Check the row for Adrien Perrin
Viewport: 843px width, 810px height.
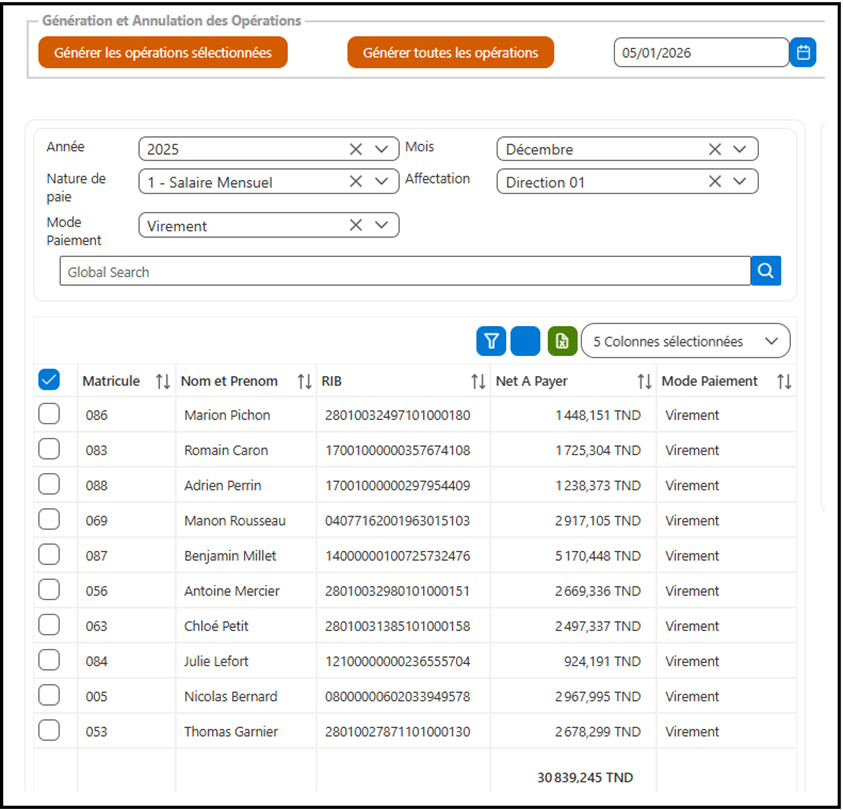(x=49, y=484)
